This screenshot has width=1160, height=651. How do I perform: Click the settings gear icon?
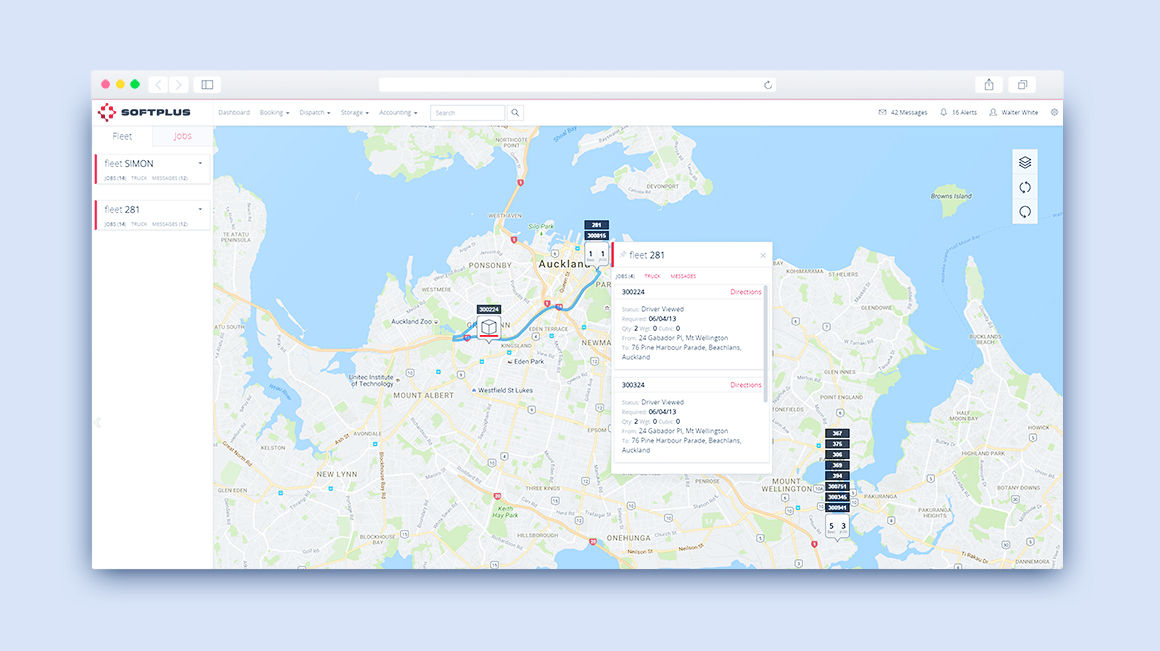click(1053, 112)
